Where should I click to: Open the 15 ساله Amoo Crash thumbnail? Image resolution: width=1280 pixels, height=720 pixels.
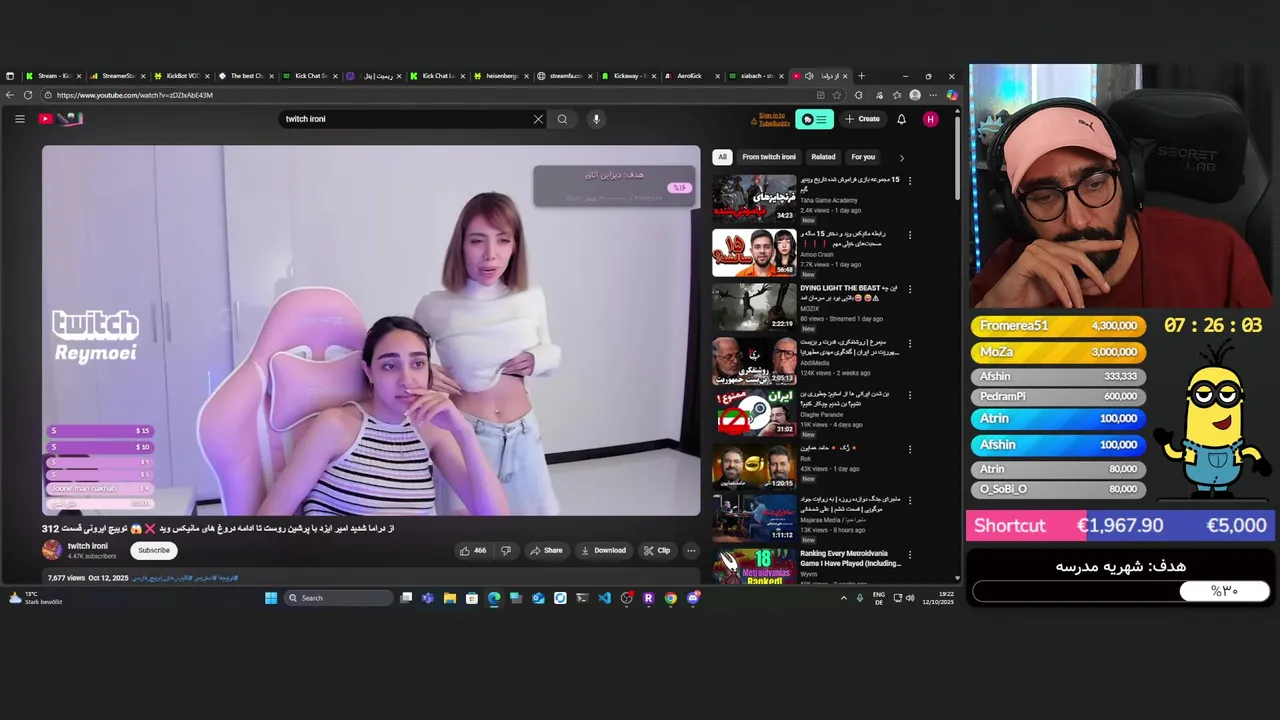pos(754,252)
